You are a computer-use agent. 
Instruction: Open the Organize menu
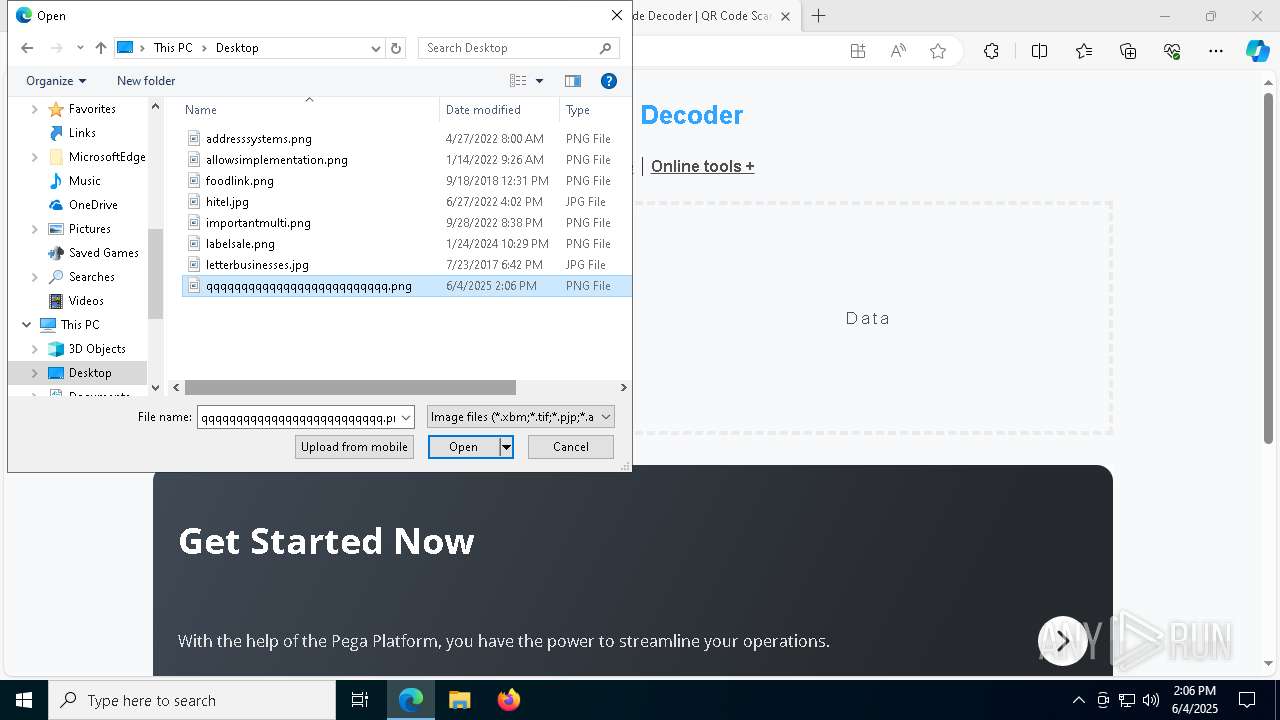pos(56,81)
